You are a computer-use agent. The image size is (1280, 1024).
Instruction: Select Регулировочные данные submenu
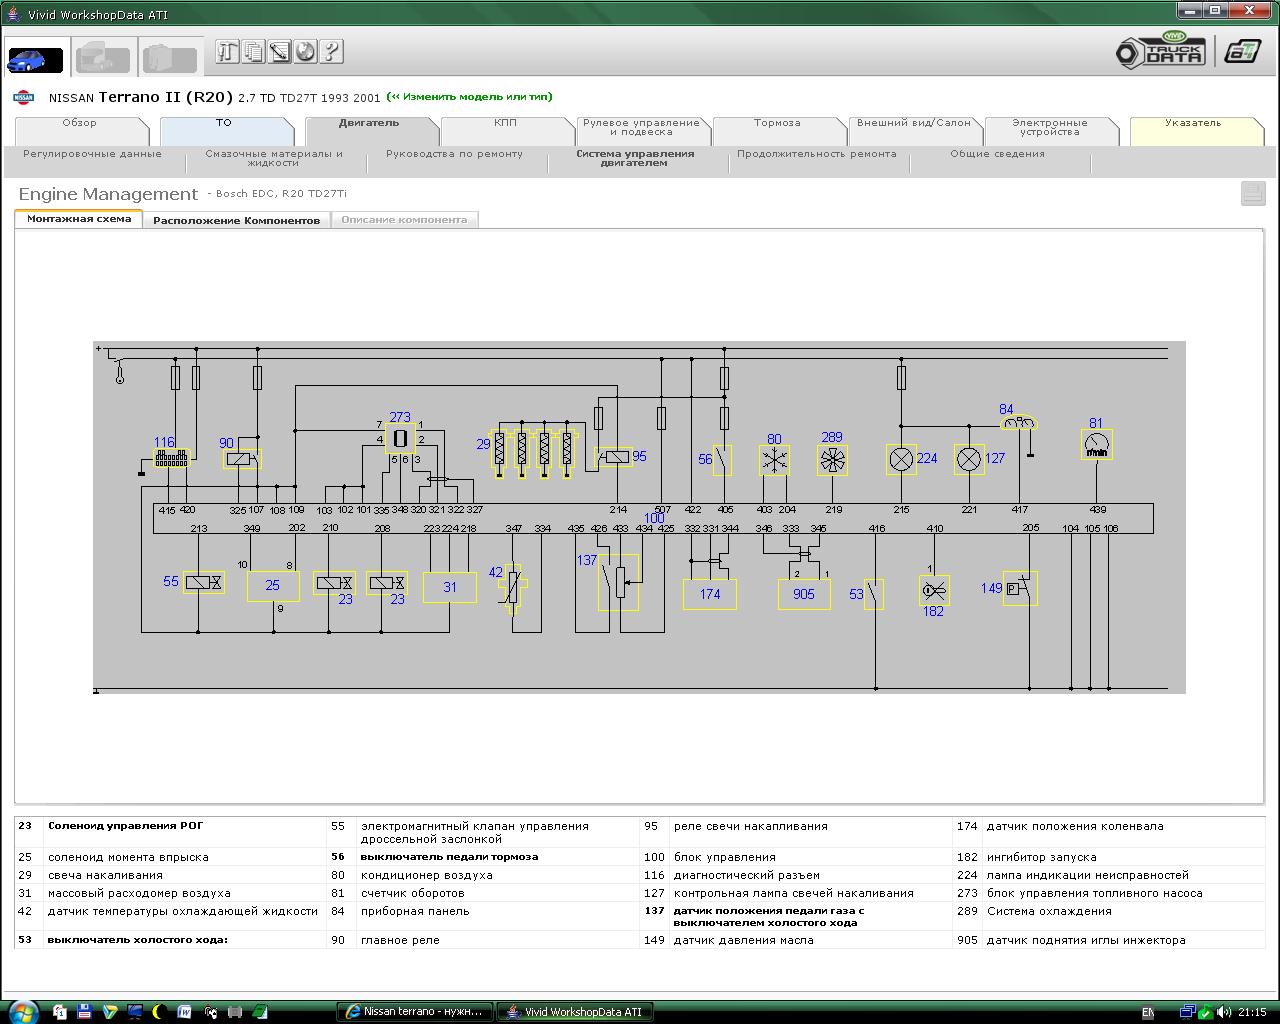click(92, 154)
